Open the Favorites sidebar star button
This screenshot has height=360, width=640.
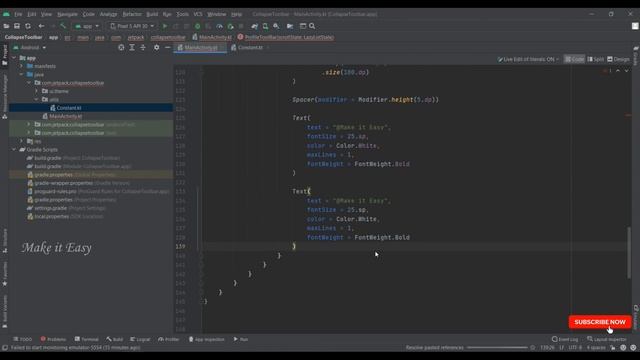point(4,274)
